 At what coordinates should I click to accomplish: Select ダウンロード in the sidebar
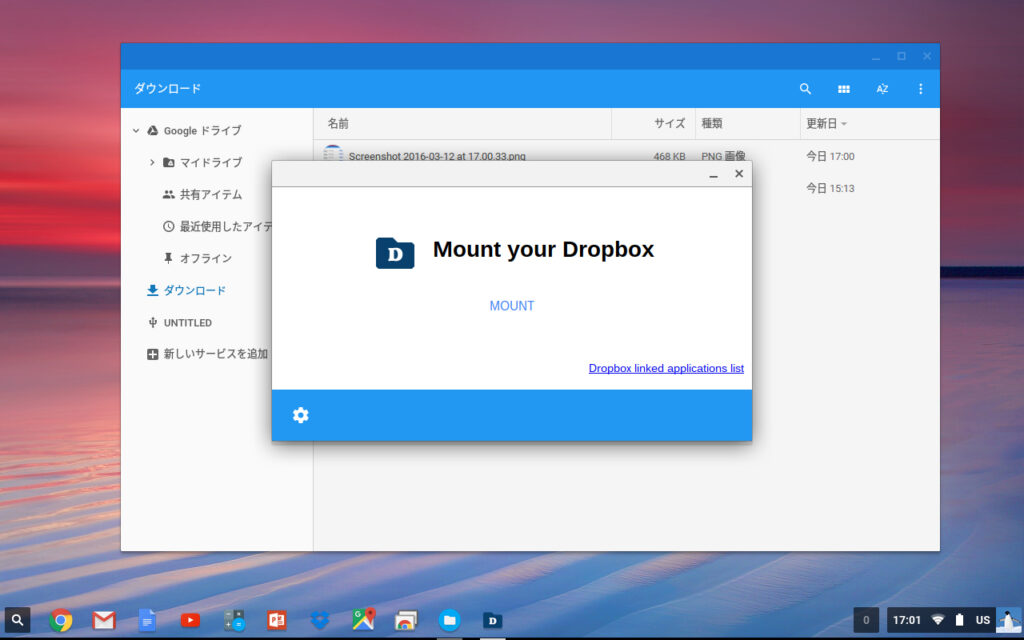pyautogui.click(x=186, y=290)
